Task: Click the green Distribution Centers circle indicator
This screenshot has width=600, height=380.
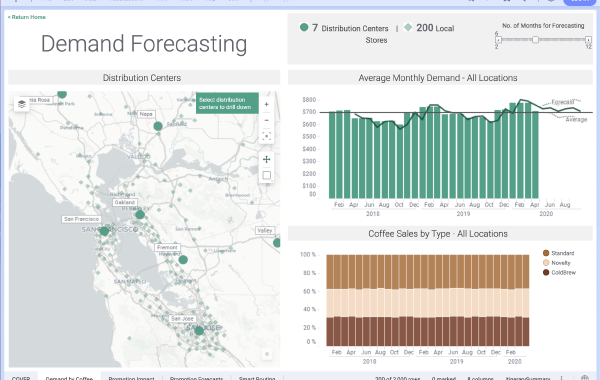Action: [x=304, y=27]
